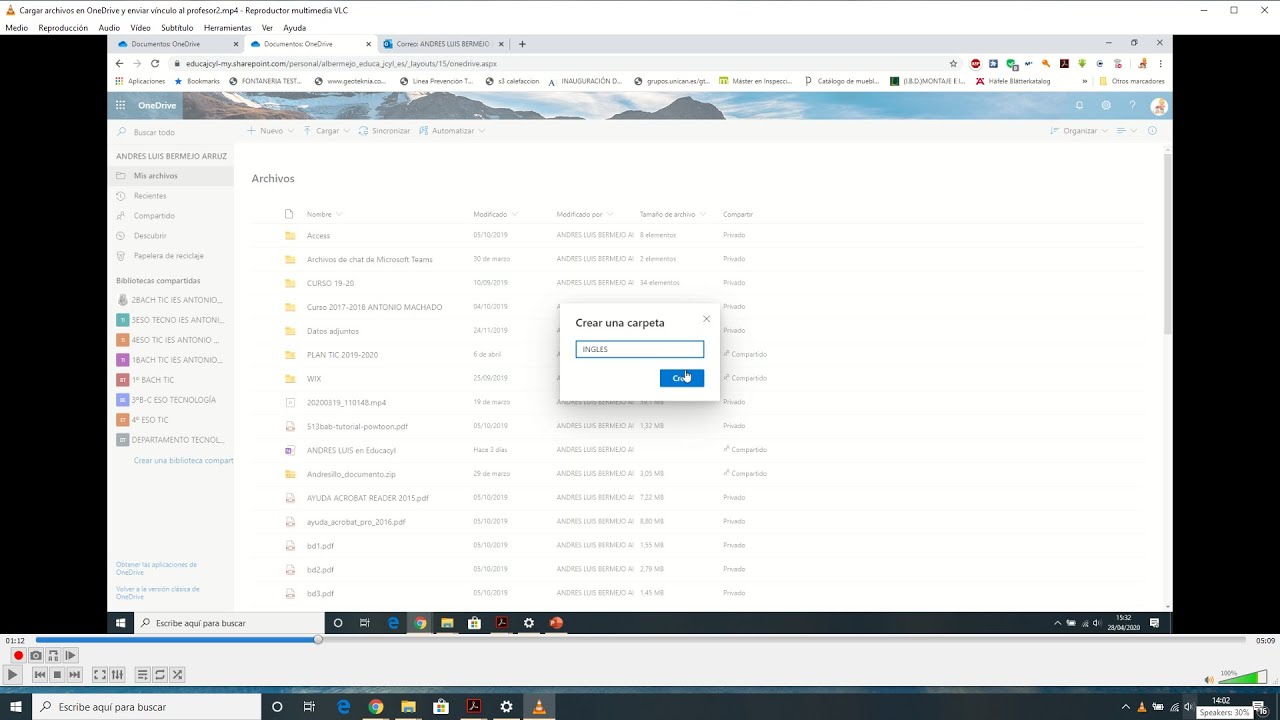Screen dimensions: 1280x720
Task: Open Windows Start menu on bottom taskbar
Action: coord(15,707)
